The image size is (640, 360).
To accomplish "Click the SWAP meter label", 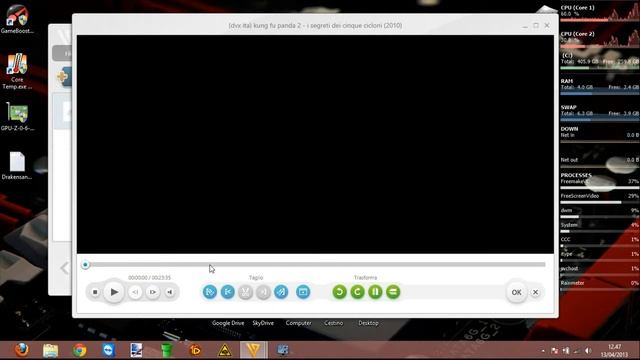I will [569, 107].
